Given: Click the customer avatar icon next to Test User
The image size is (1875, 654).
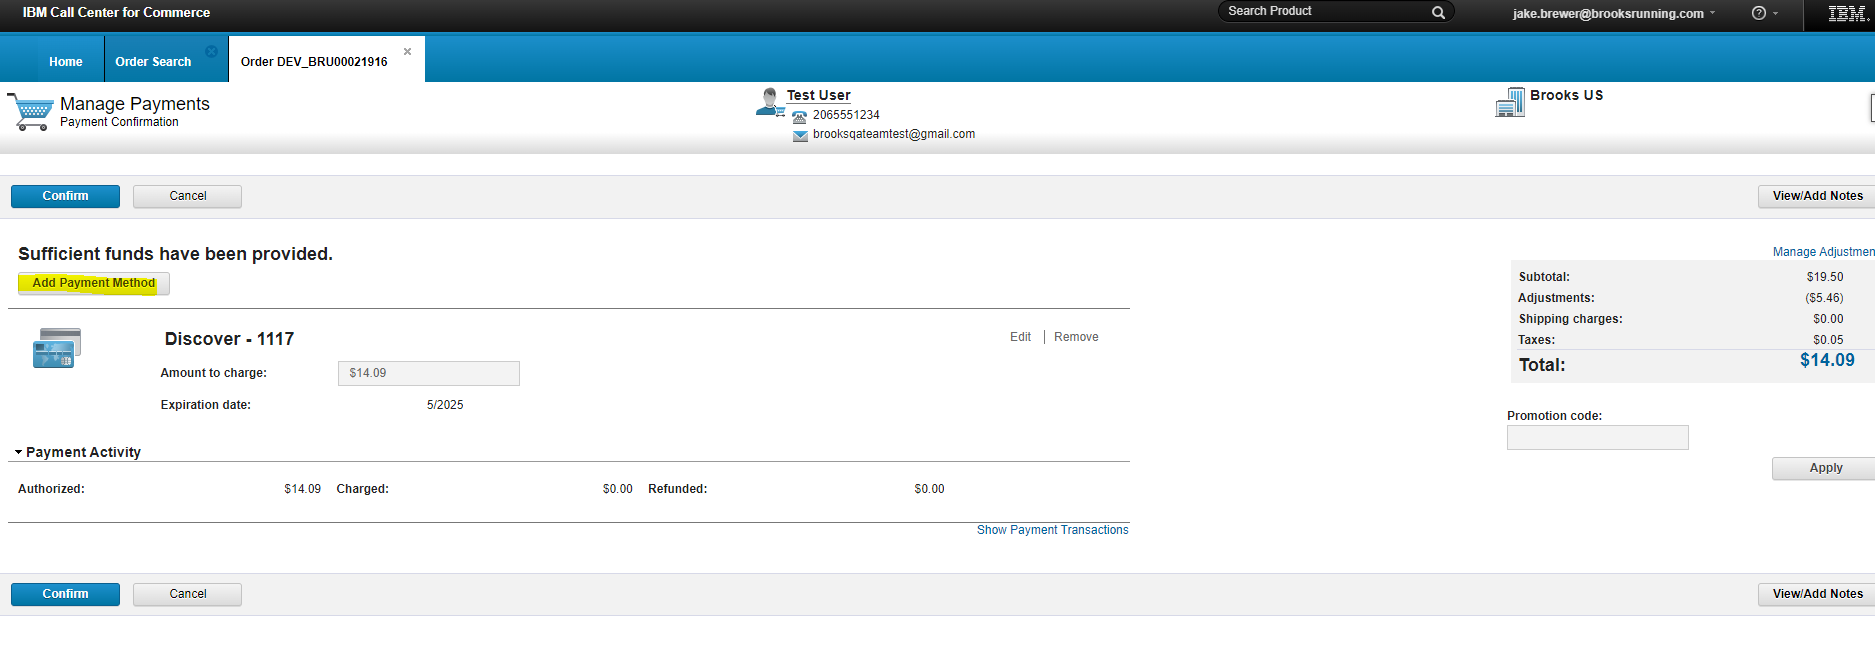Looking at the screenshot, I should click(769, 102).
